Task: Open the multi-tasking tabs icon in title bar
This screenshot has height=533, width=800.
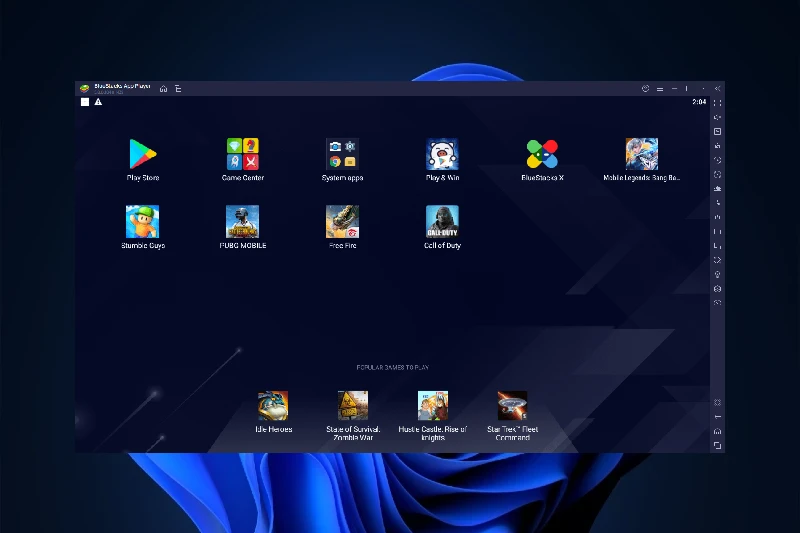Action: (178, 89)
